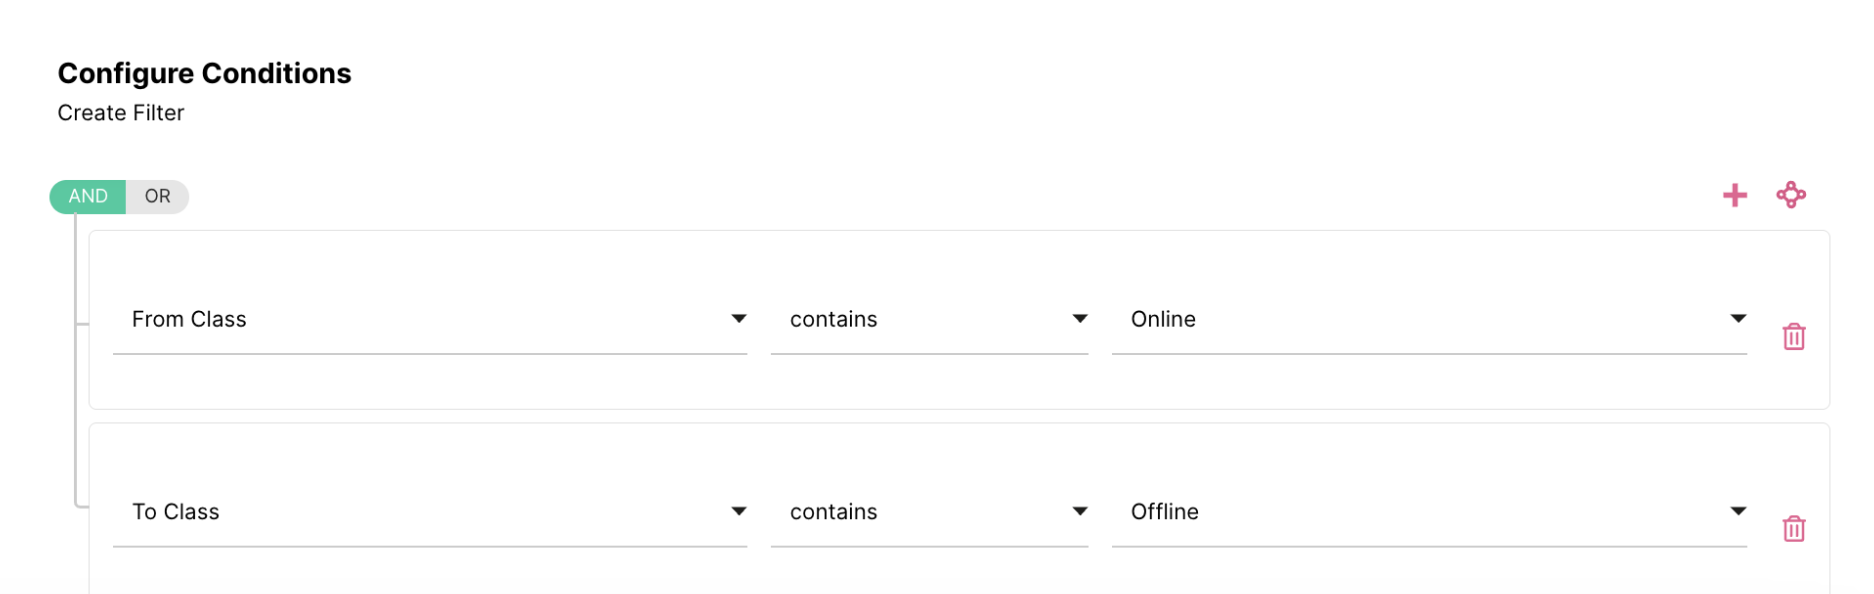Delete the From Class condition row
This screenshot has height=594, width=1874.
pos(1793,337)
